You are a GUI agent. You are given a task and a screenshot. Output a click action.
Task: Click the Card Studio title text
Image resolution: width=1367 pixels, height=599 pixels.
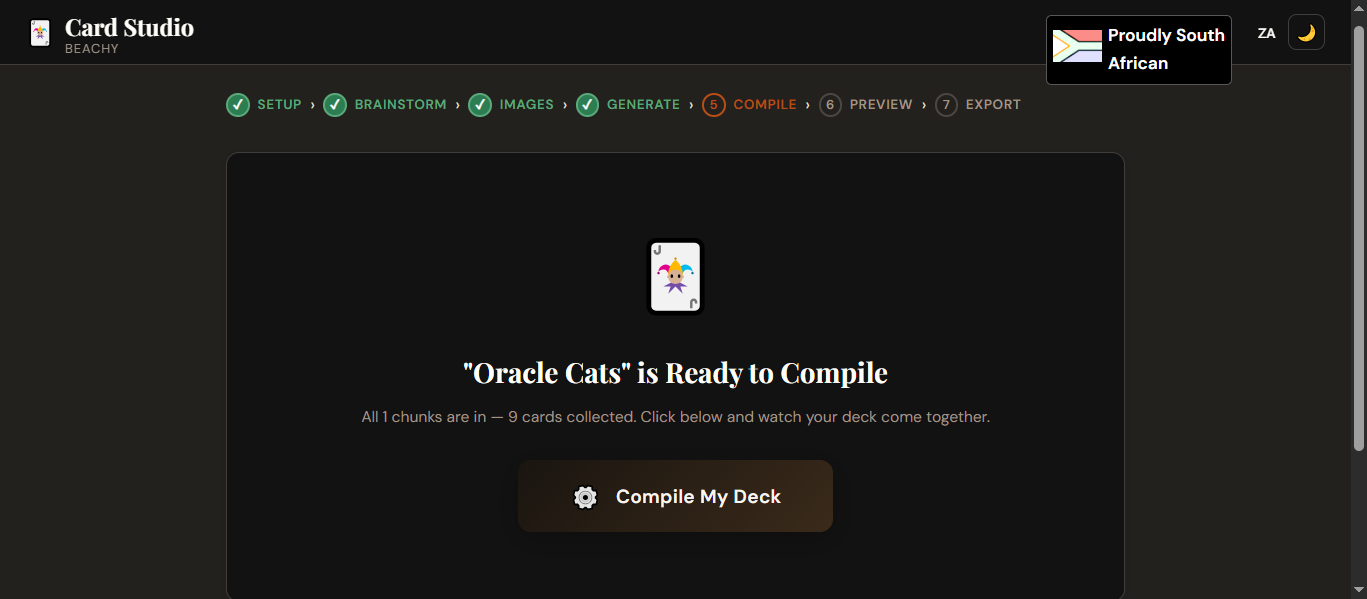129,27
